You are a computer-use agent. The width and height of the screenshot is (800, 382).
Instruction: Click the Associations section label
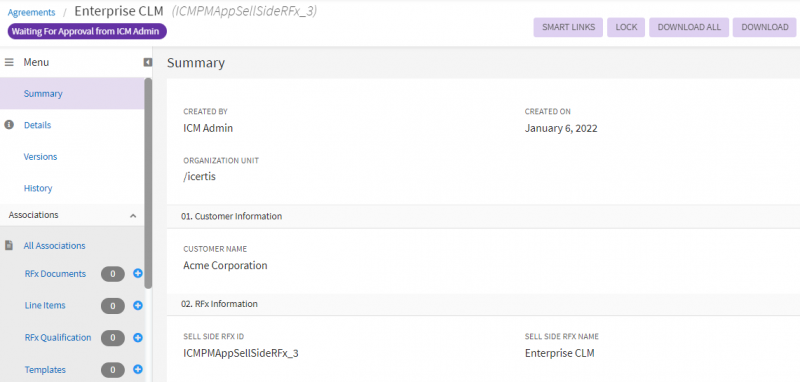(x=33, y=215)
